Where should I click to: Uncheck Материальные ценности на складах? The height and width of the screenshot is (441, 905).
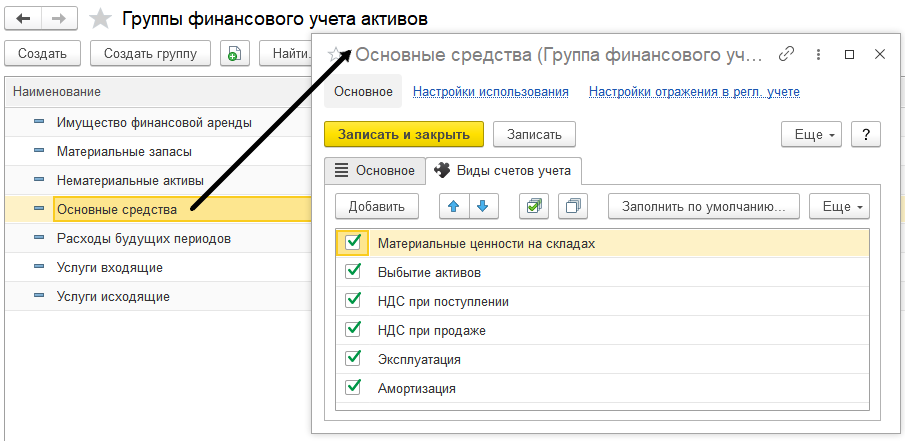click(x=352, y=242)
